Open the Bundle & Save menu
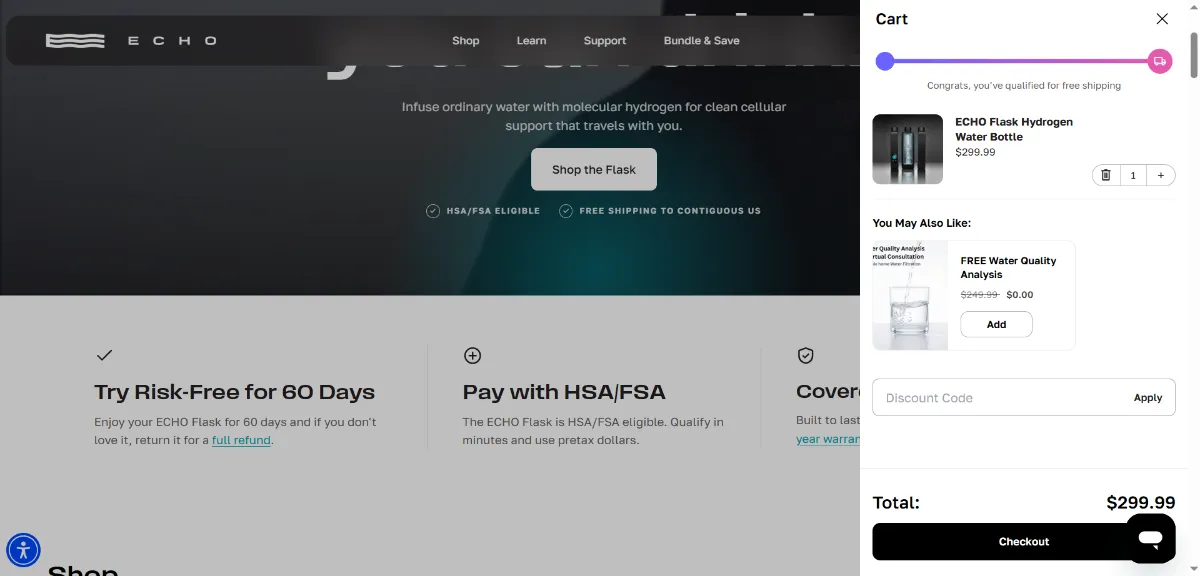The width and height of the screenshot is (1200, 576). pyautogui.click(x=702, y=41)
